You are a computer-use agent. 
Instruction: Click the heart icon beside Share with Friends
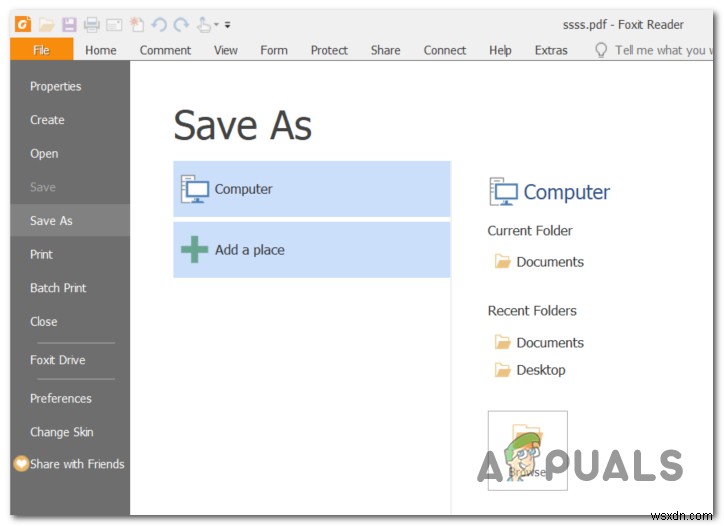click(21, 464)
